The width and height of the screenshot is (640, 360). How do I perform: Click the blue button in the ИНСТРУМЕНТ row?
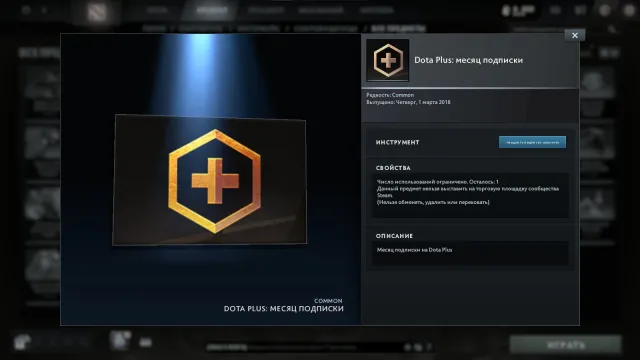click(532, 142)
